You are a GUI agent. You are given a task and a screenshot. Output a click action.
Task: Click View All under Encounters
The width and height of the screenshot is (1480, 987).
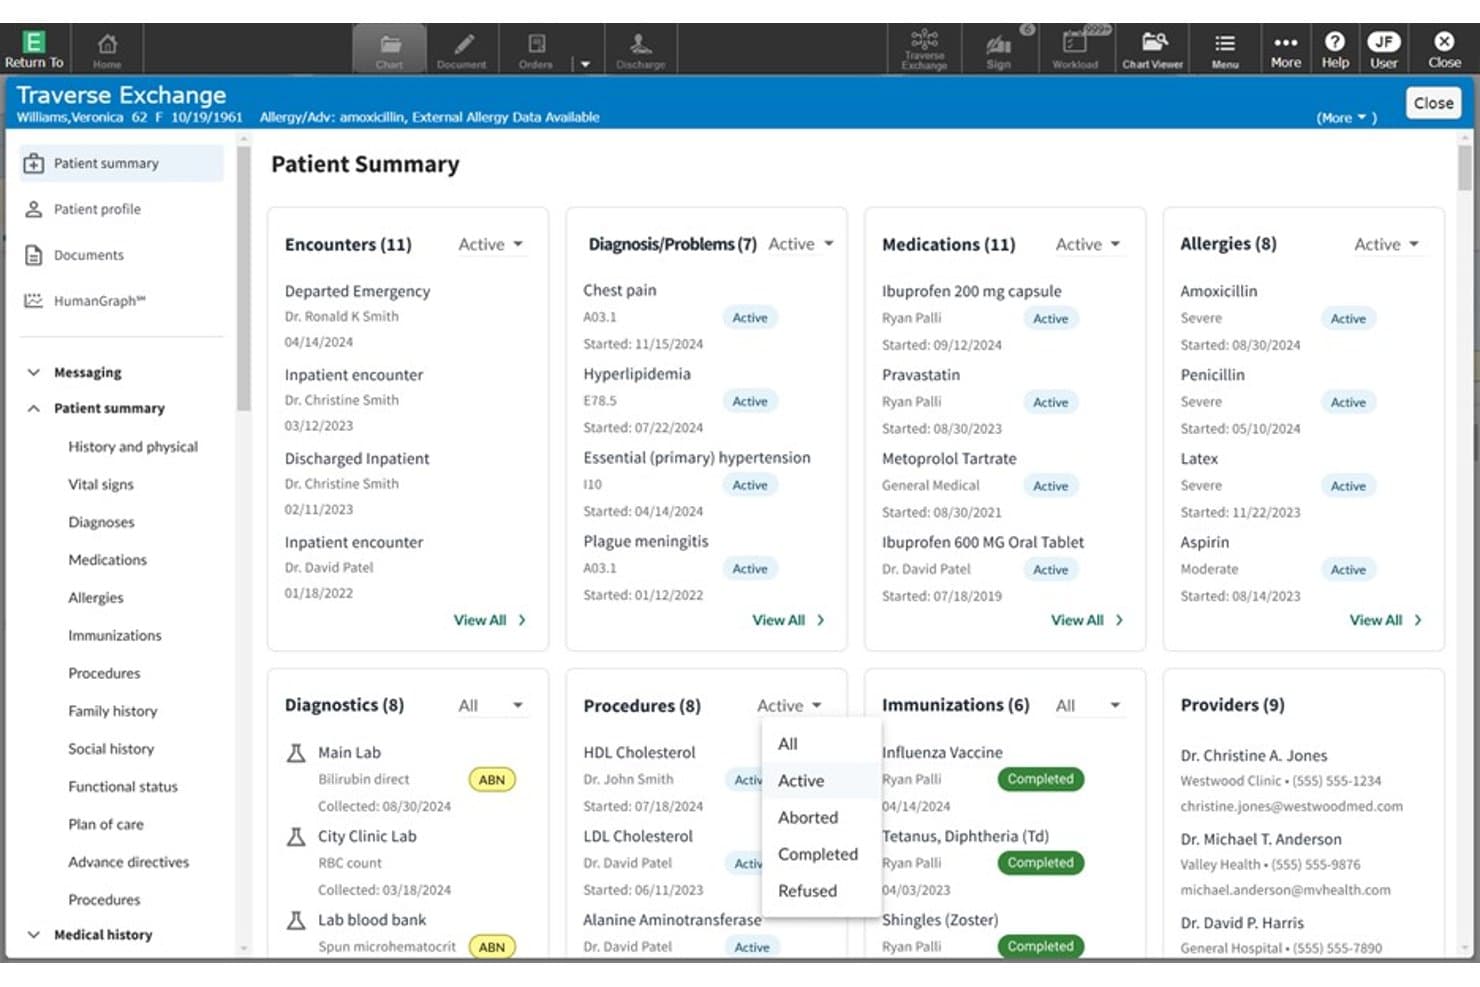tap(490, 620)
